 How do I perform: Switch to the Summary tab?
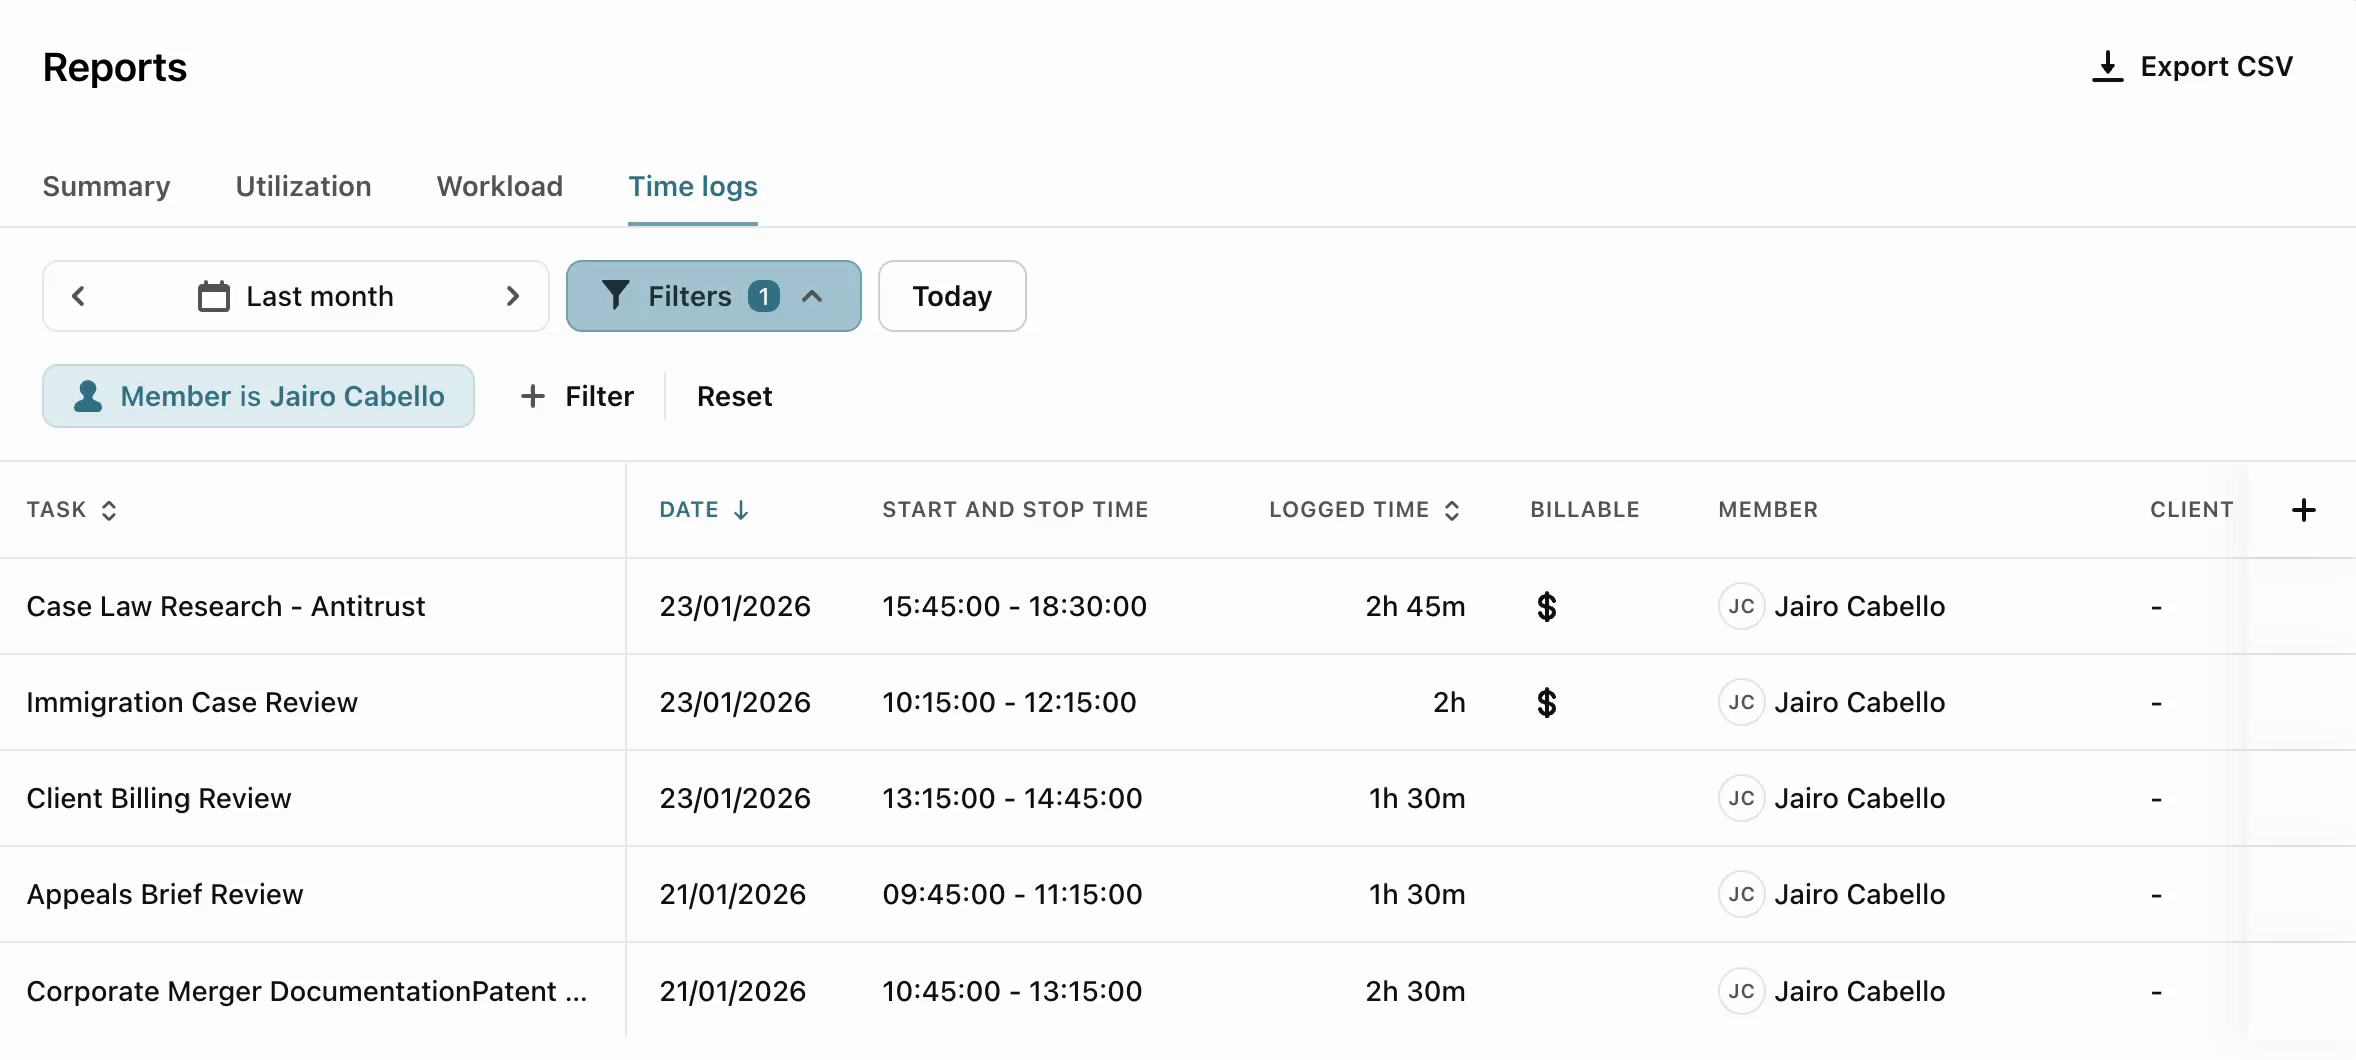[106, 187]
